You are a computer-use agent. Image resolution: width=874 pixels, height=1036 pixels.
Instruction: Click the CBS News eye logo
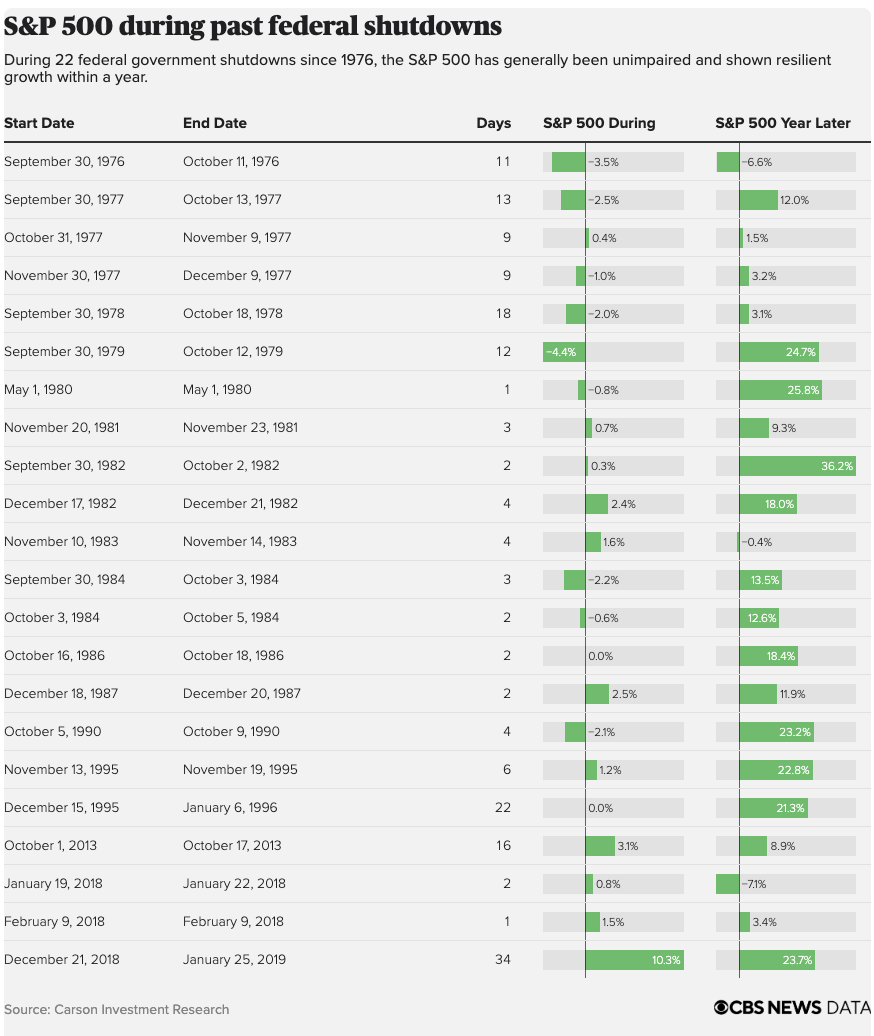(x=722, y=1008)
